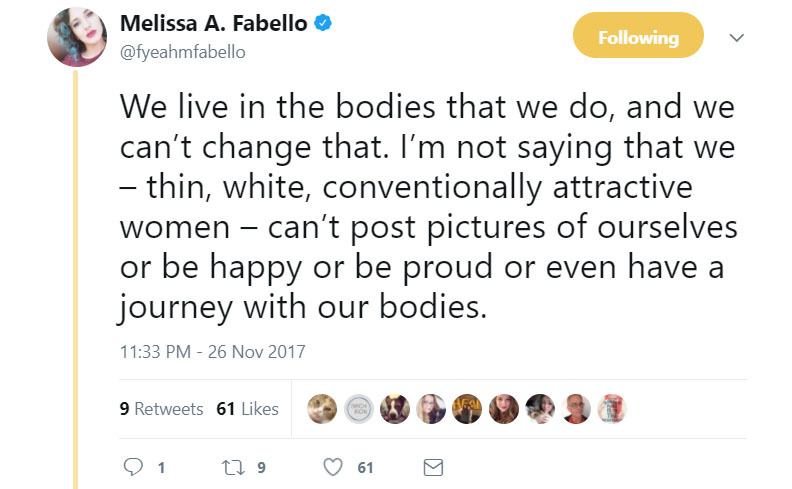Open the older man with glasses avatar
The image size is (792, 489).
coord(575,408)
